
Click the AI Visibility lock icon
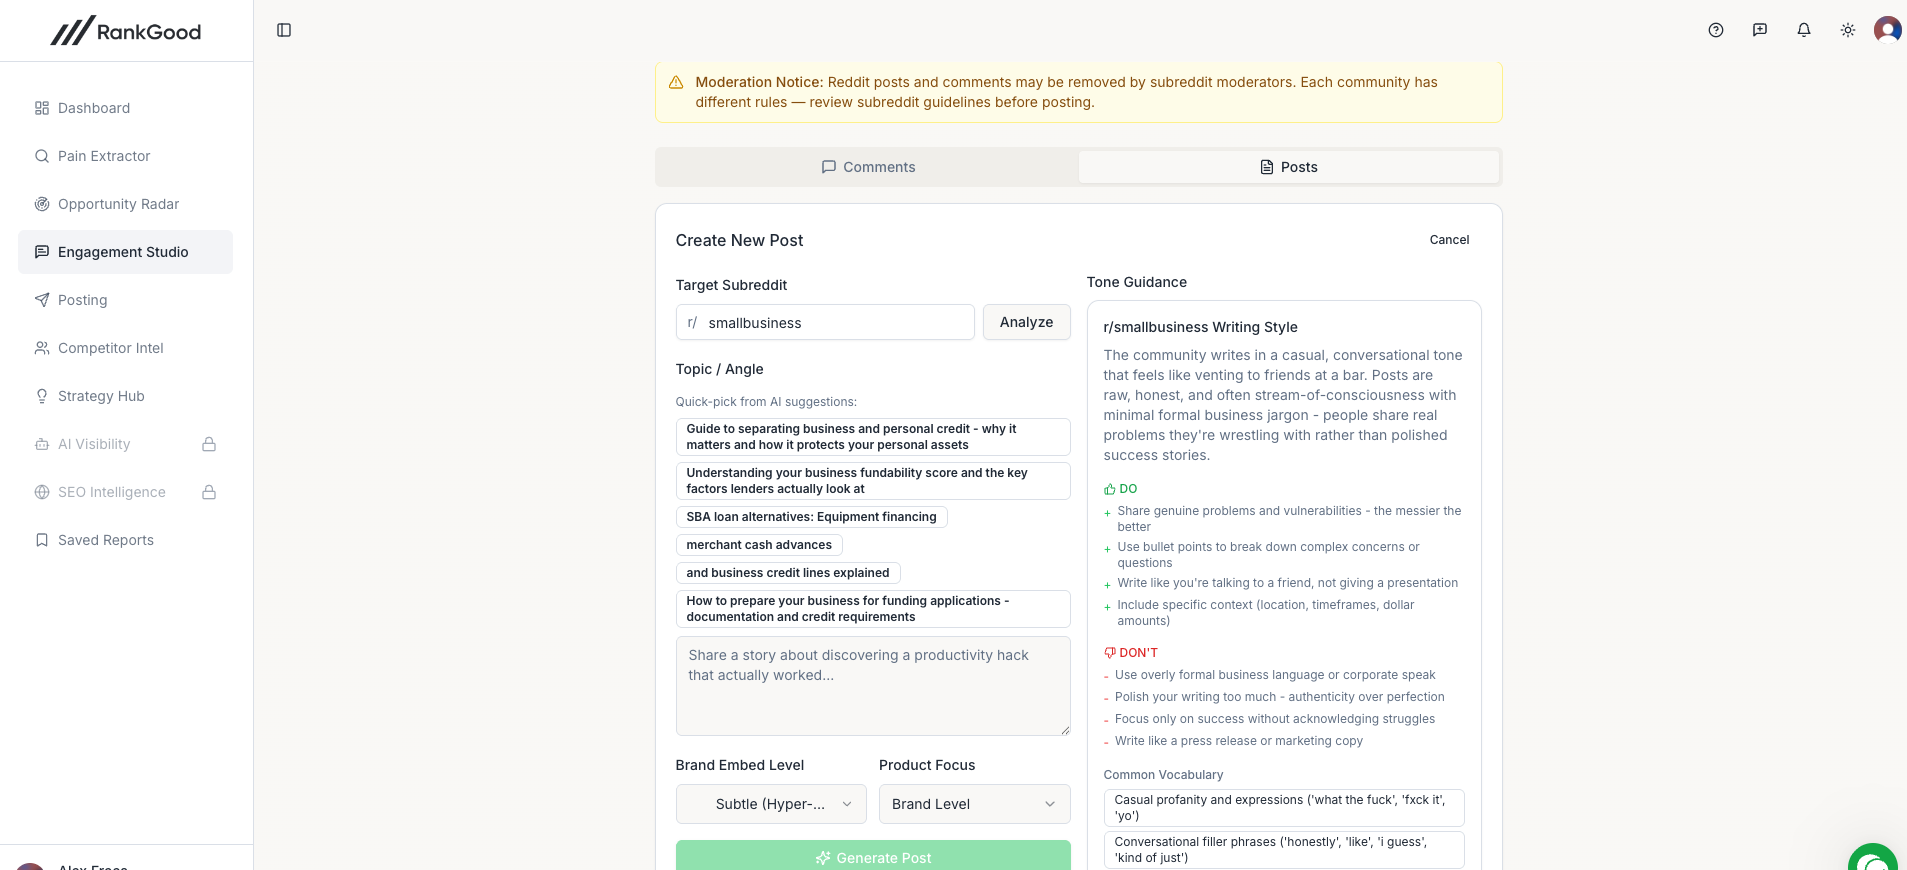[209, 444]
